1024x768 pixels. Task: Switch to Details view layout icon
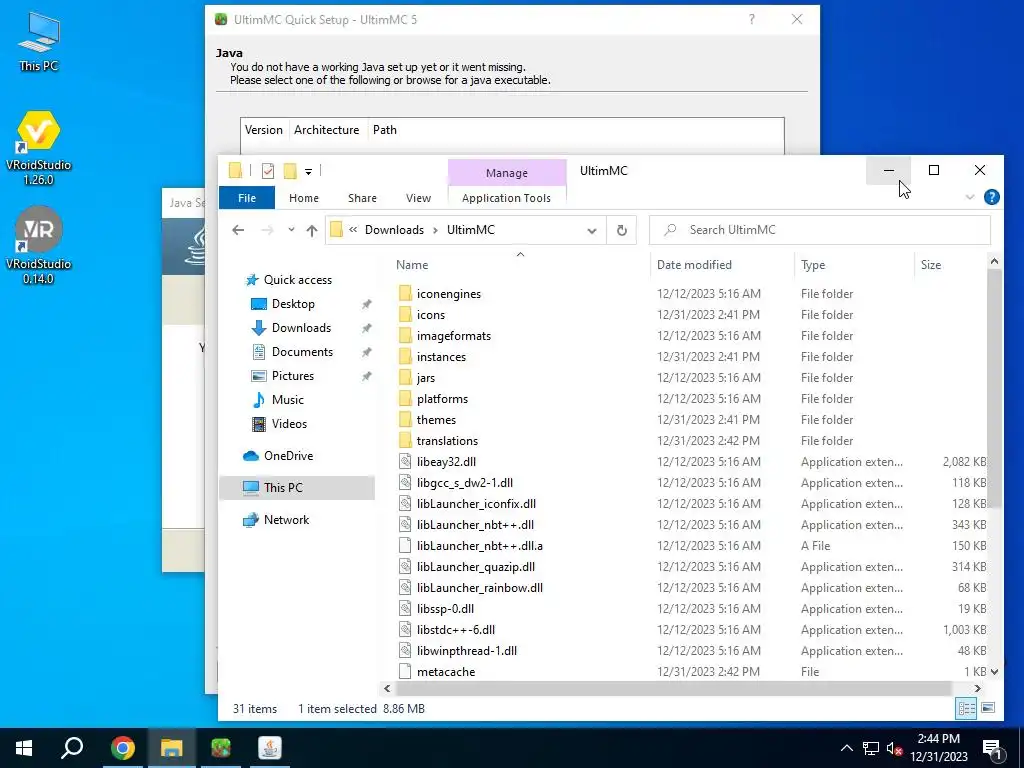(x=967, y=708)
